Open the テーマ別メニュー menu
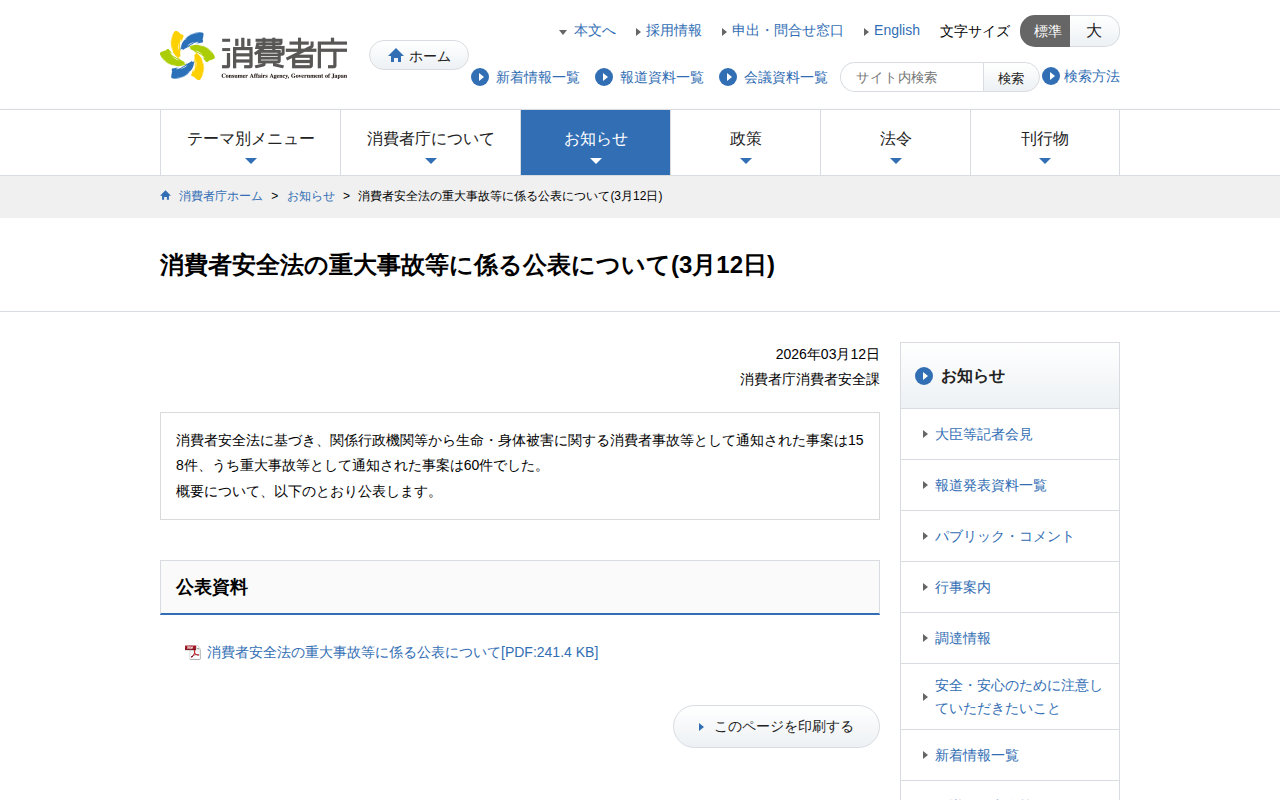Viewport: 1280px width, 800px height. point(250,142)
